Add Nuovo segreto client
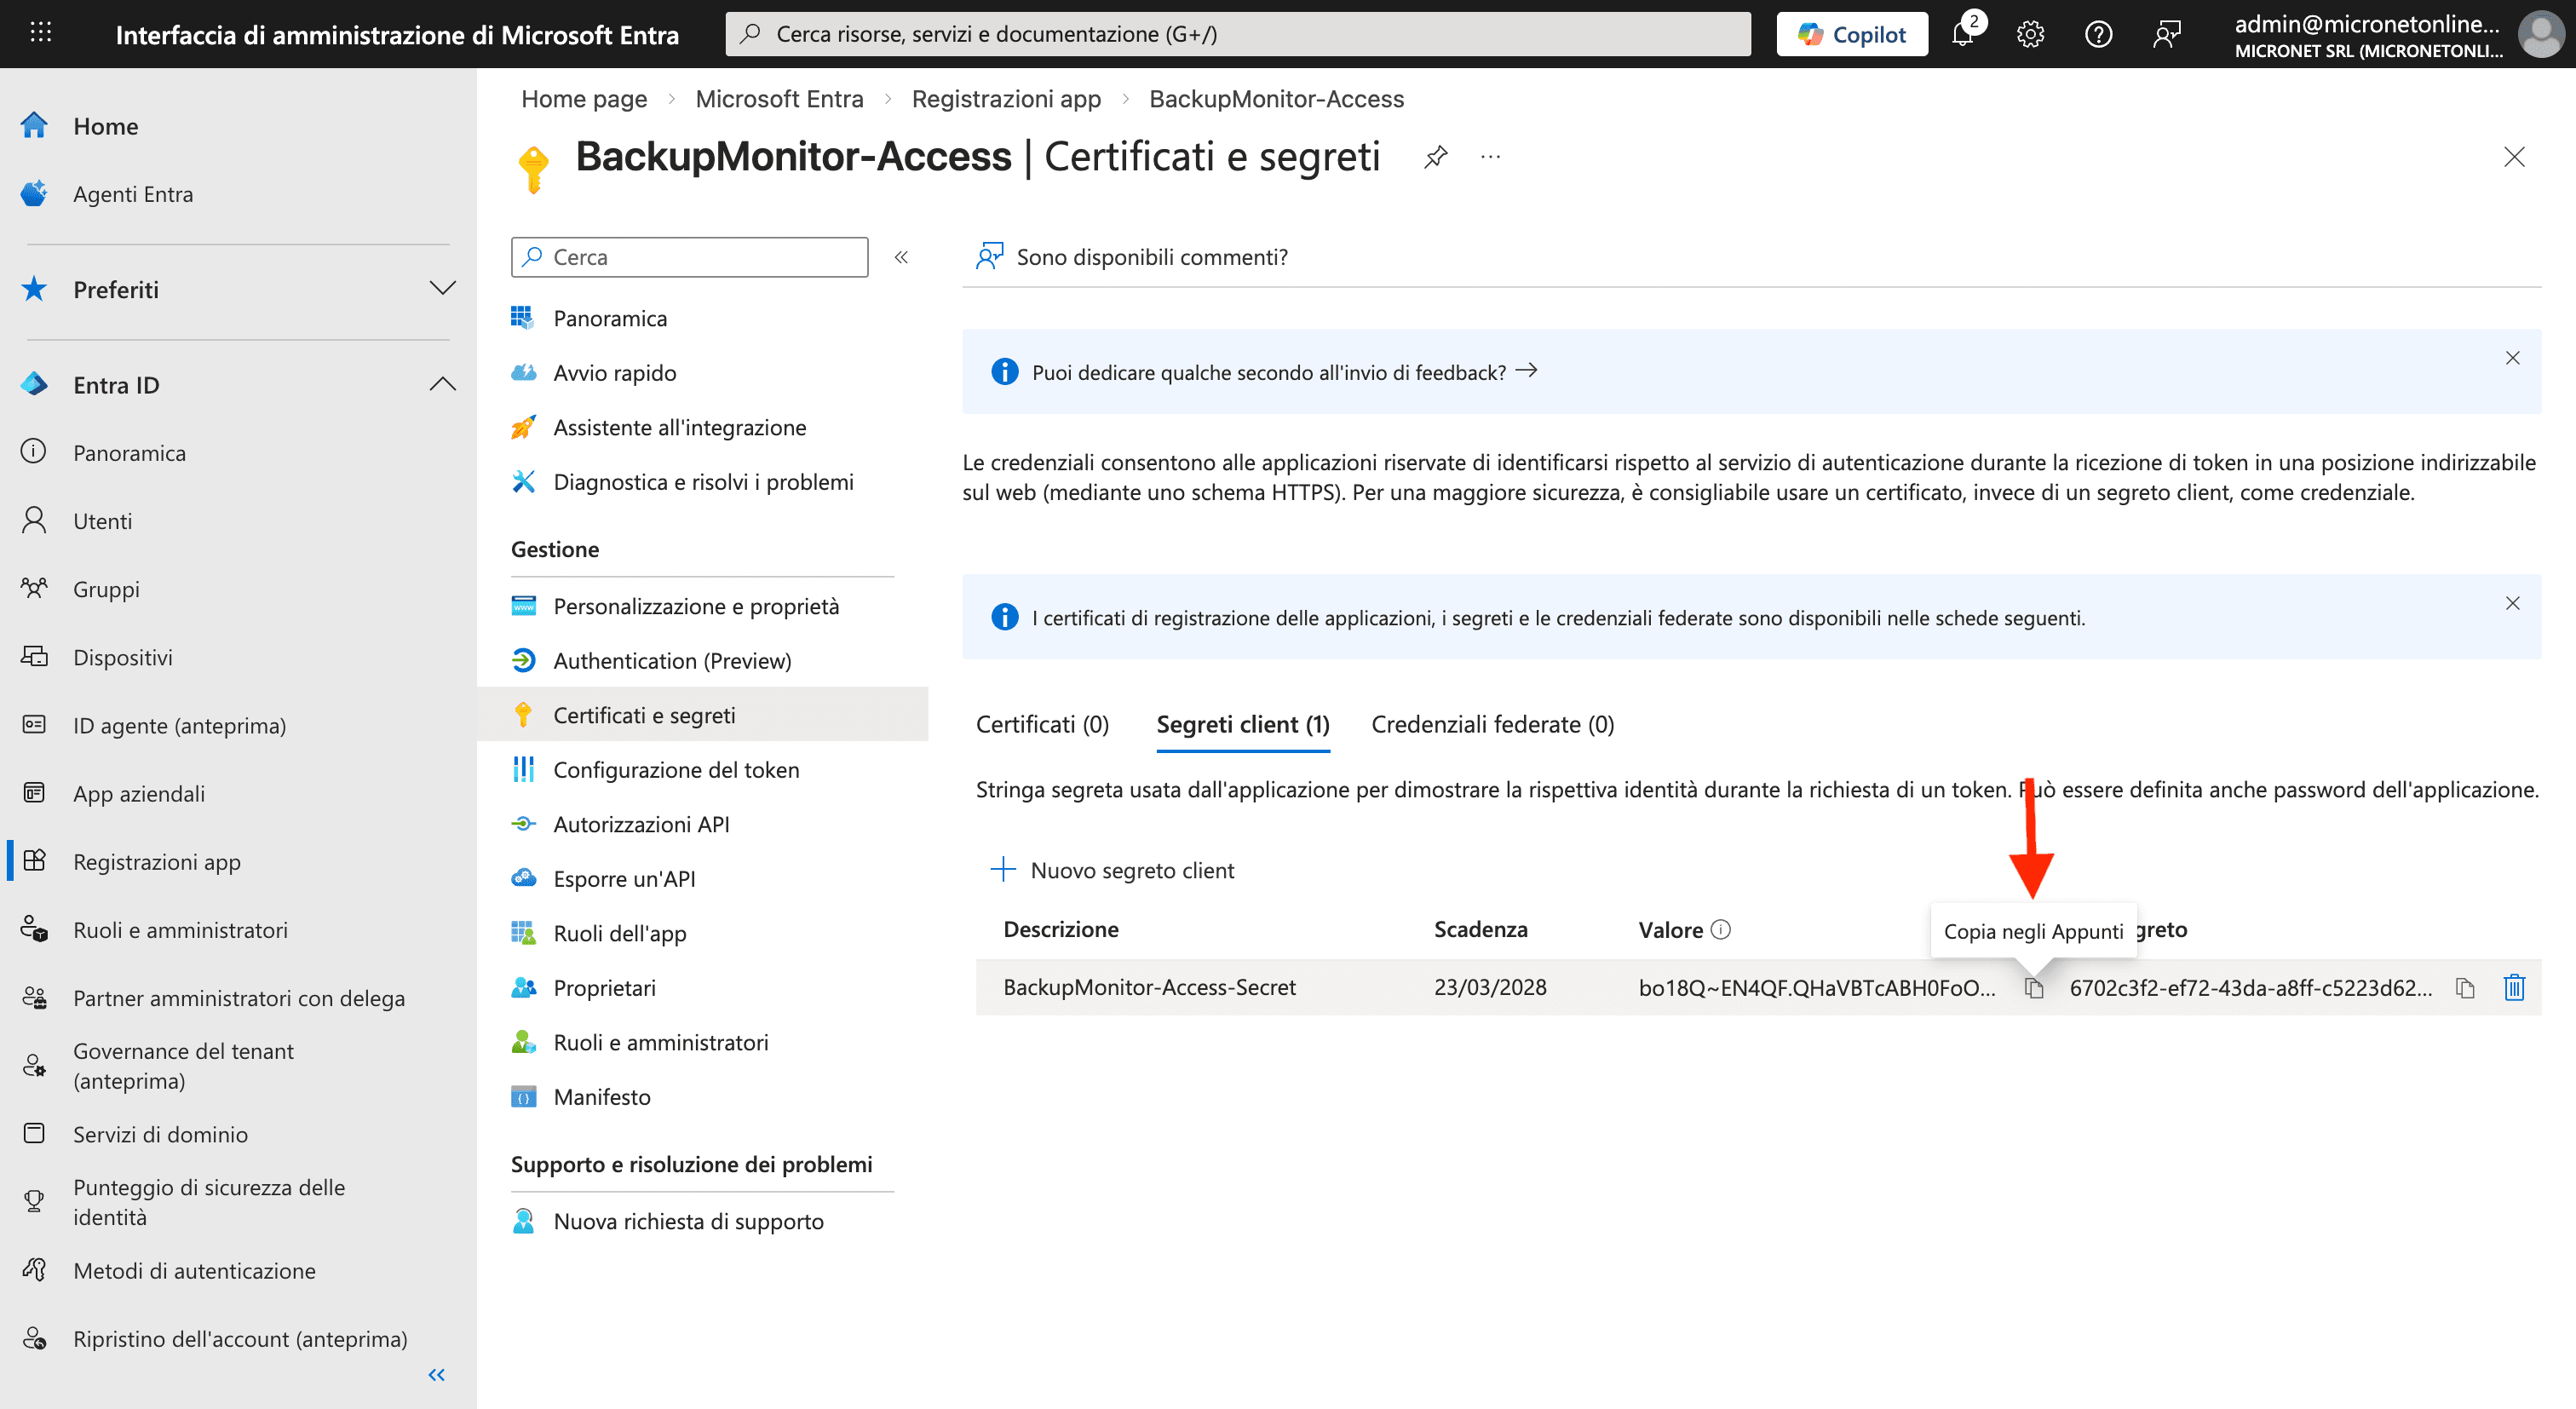This screenshot has height=1409, width=2576. point(1112,870)
